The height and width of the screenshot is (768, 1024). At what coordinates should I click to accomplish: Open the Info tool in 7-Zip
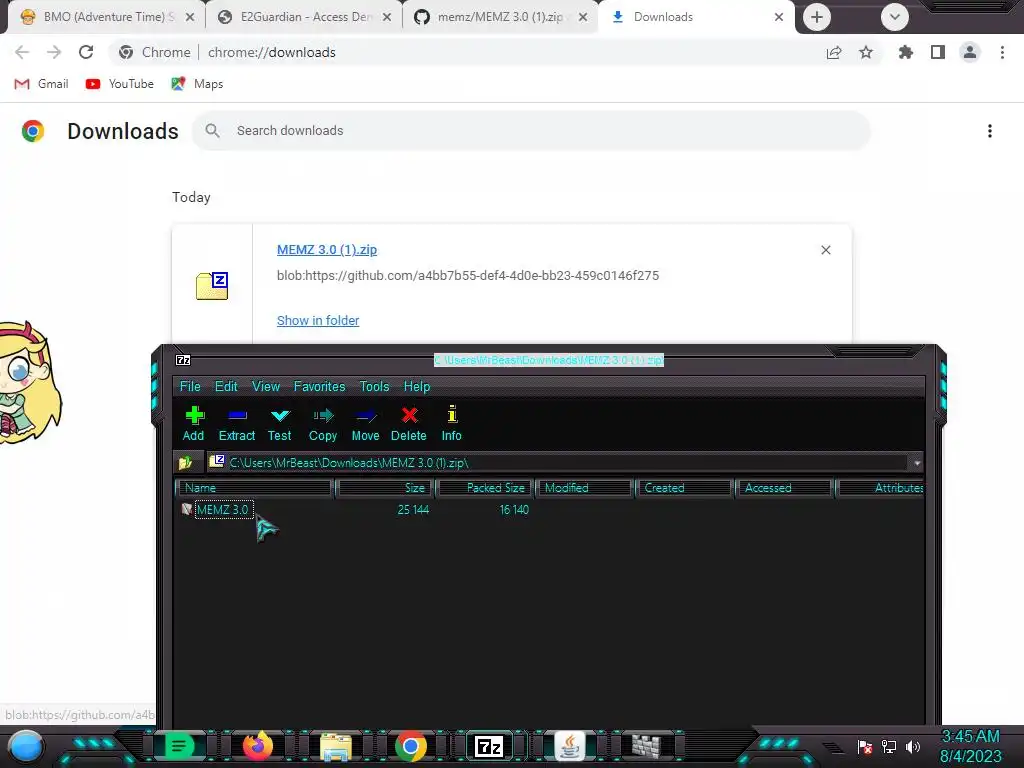click(x=451, y=424)
